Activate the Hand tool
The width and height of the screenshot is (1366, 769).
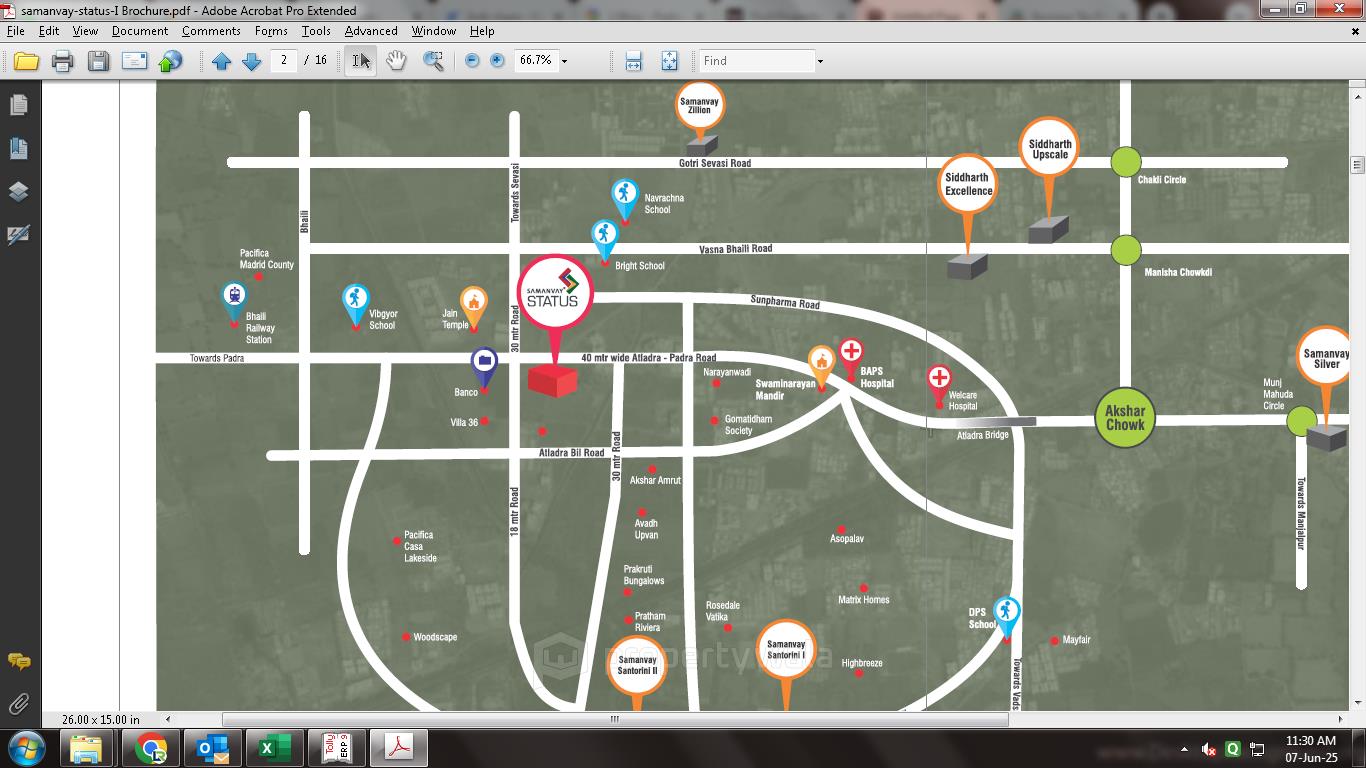[x=397, y=61]
